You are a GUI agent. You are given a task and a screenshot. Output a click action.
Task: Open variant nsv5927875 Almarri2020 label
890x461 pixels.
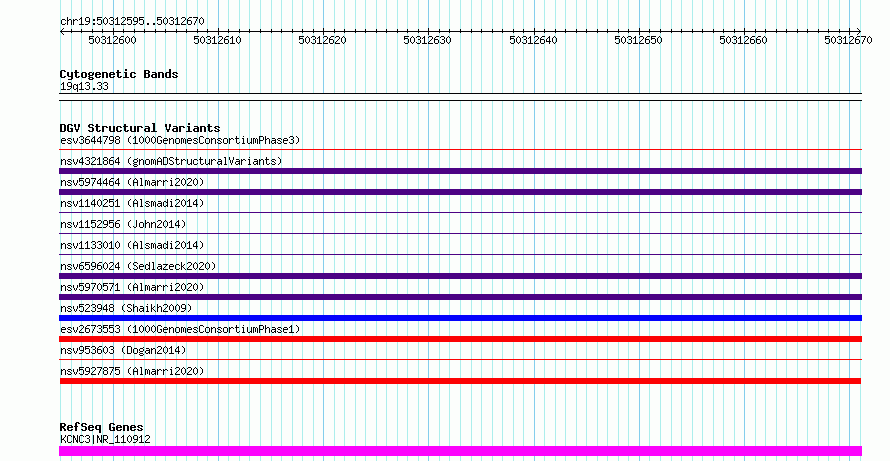132,371
